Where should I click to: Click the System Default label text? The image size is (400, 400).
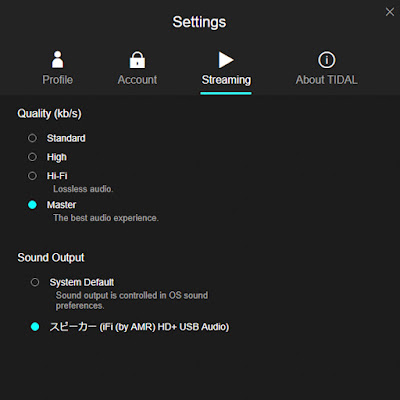(82, 282)
